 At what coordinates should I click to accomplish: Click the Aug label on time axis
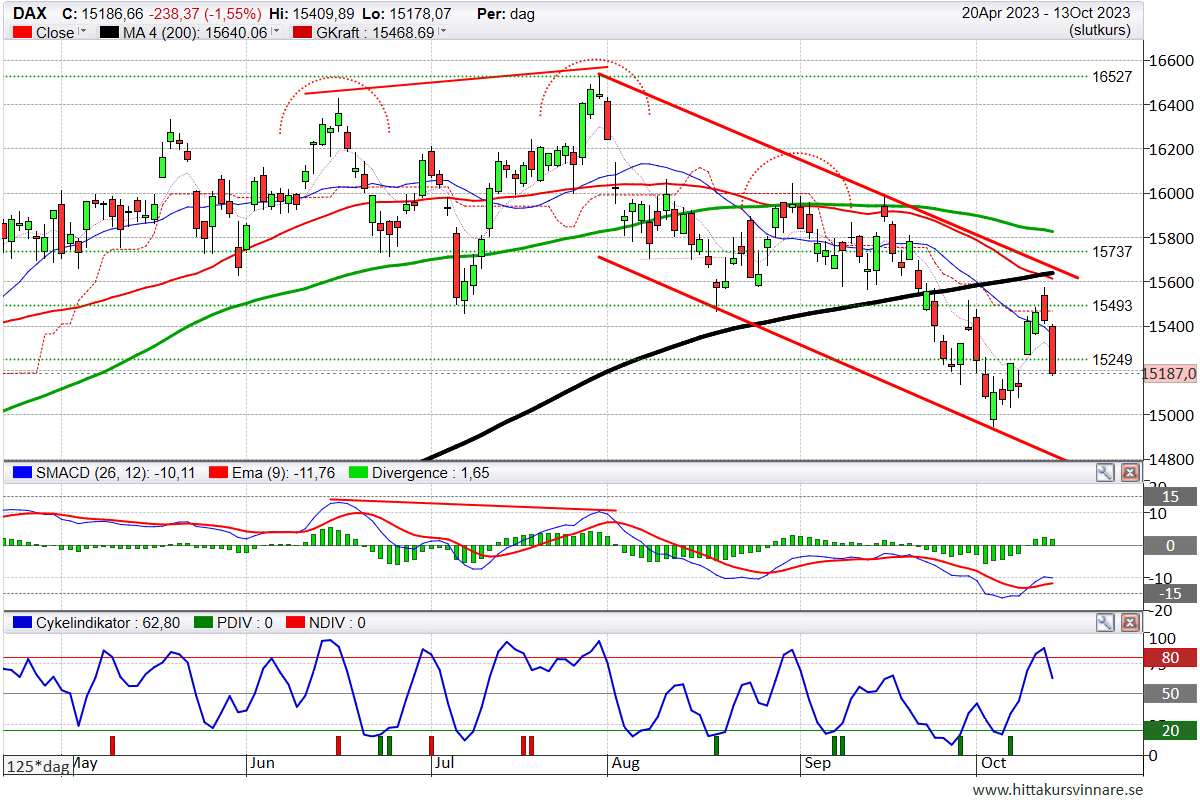(624, 763)
